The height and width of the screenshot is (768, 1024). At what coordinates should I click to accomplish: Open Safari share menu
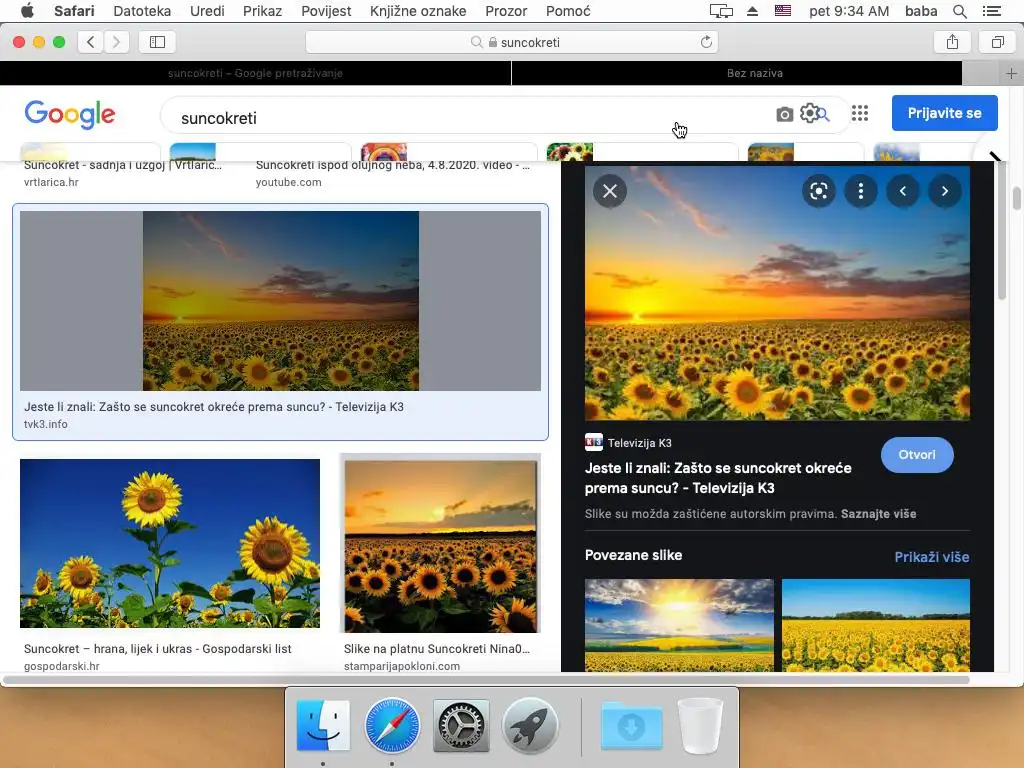click(953, 42)
